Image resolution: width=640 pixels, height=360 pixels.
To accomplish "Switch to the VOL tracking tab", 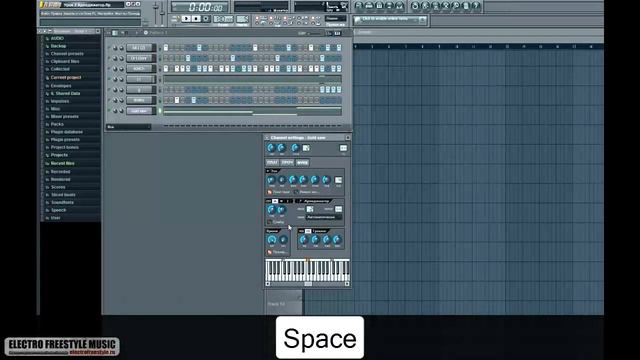I will (x=302, y=231).
